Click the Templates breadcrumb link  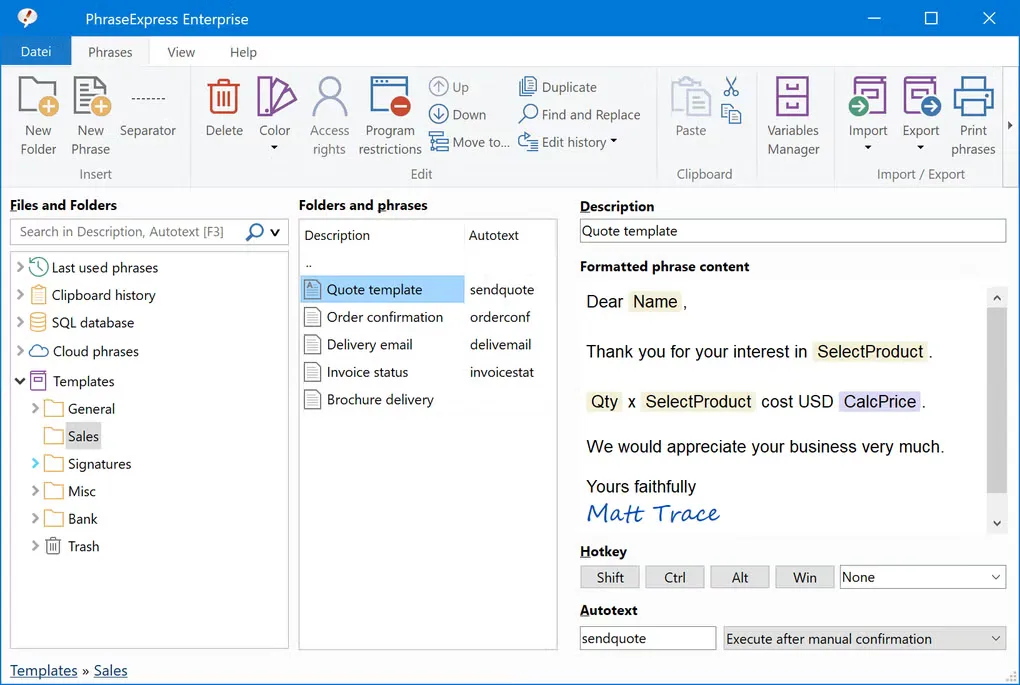(x=44, y=670)
